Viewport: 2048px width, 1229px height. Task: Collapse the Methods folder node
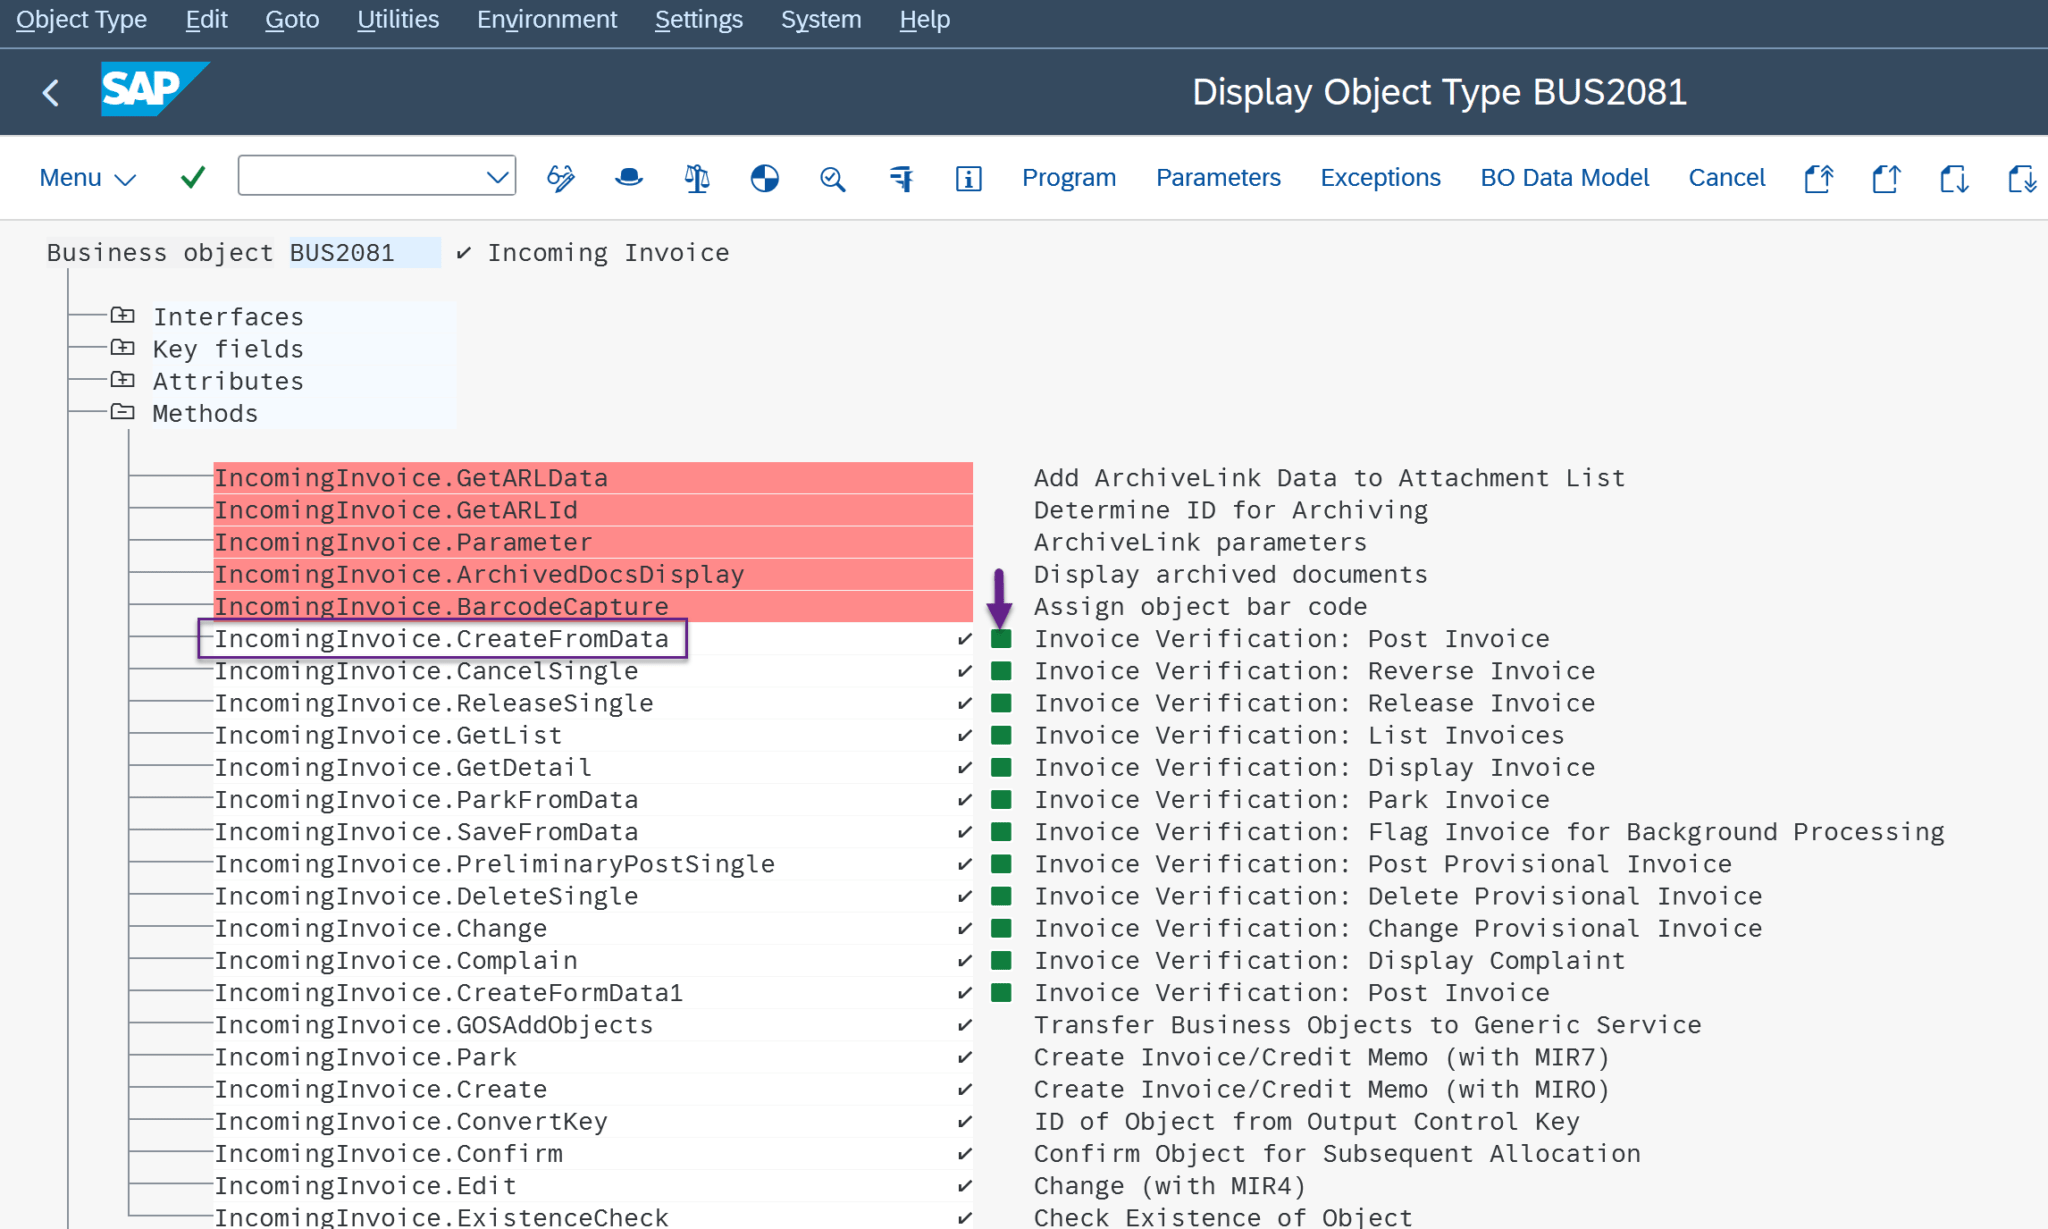pos(123,412)
